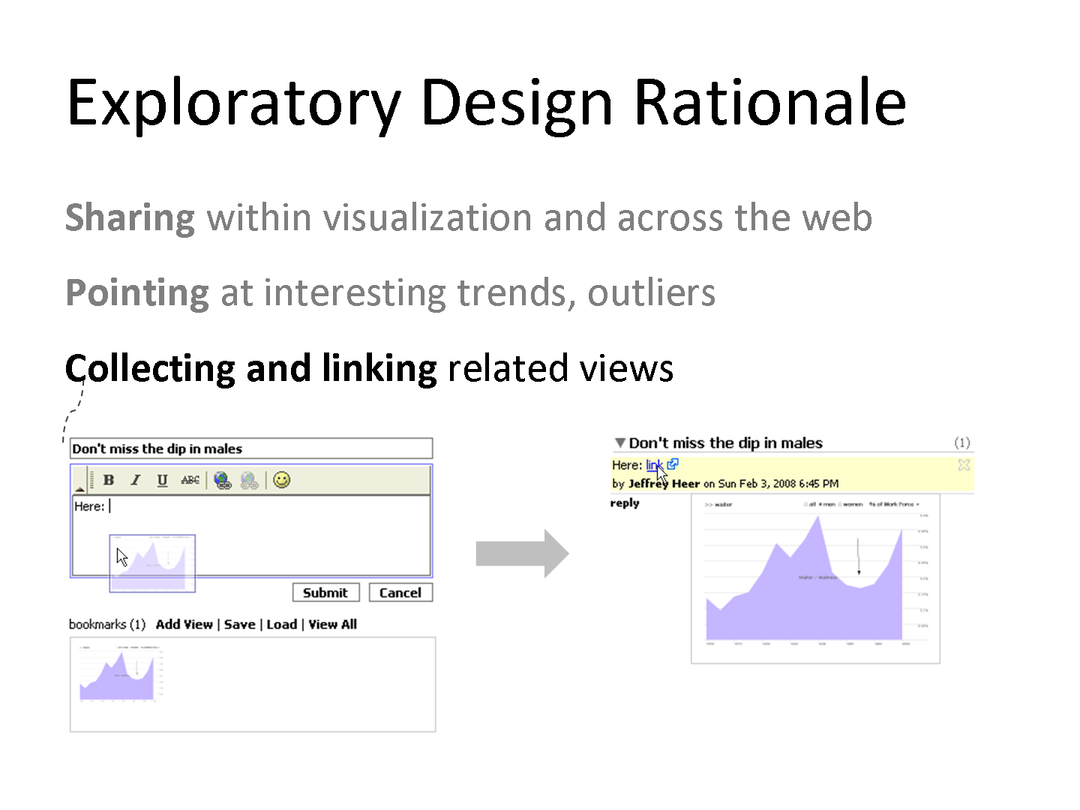Click the greyed-out remove link icon
The width and height of the screenshot is (1080, 810).
click(249, 481)
